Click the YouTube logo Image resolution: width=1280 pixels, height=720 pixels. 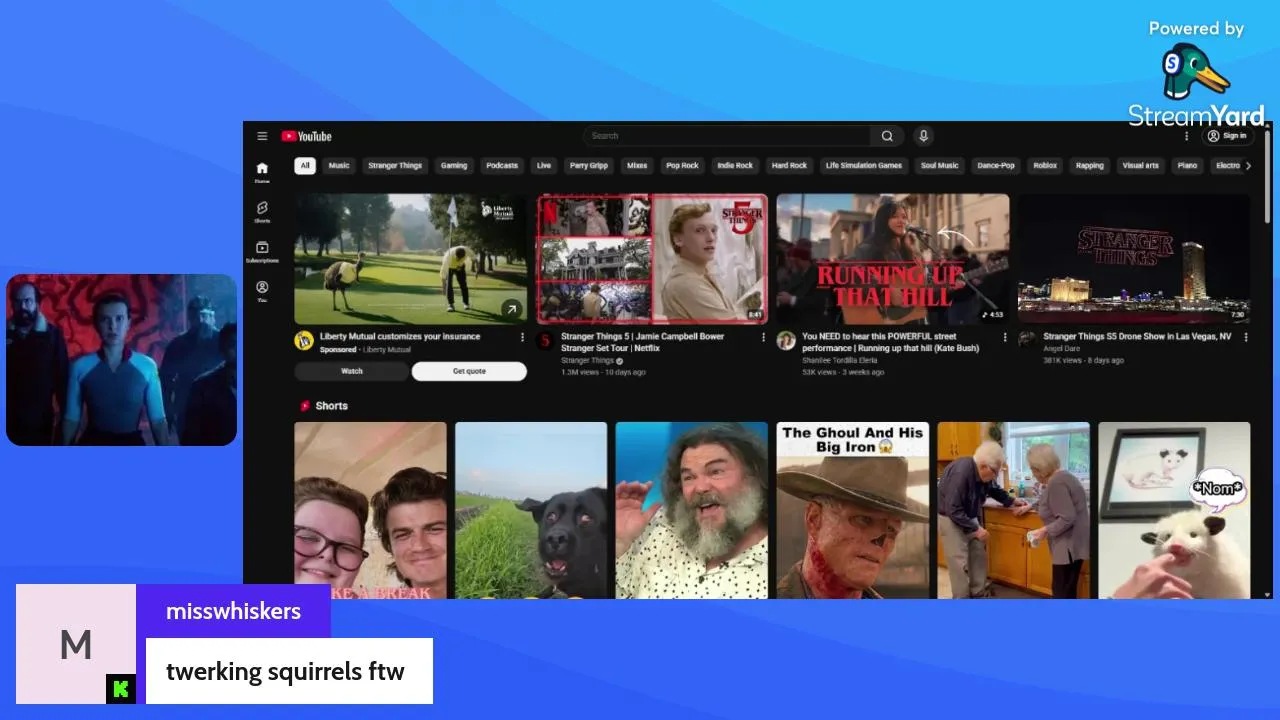pos(306,136)
